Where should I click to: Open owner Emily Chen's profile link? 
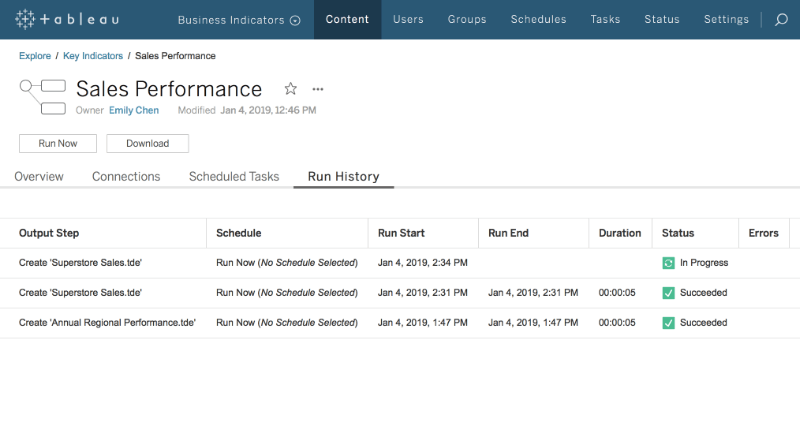pos(133,110)
